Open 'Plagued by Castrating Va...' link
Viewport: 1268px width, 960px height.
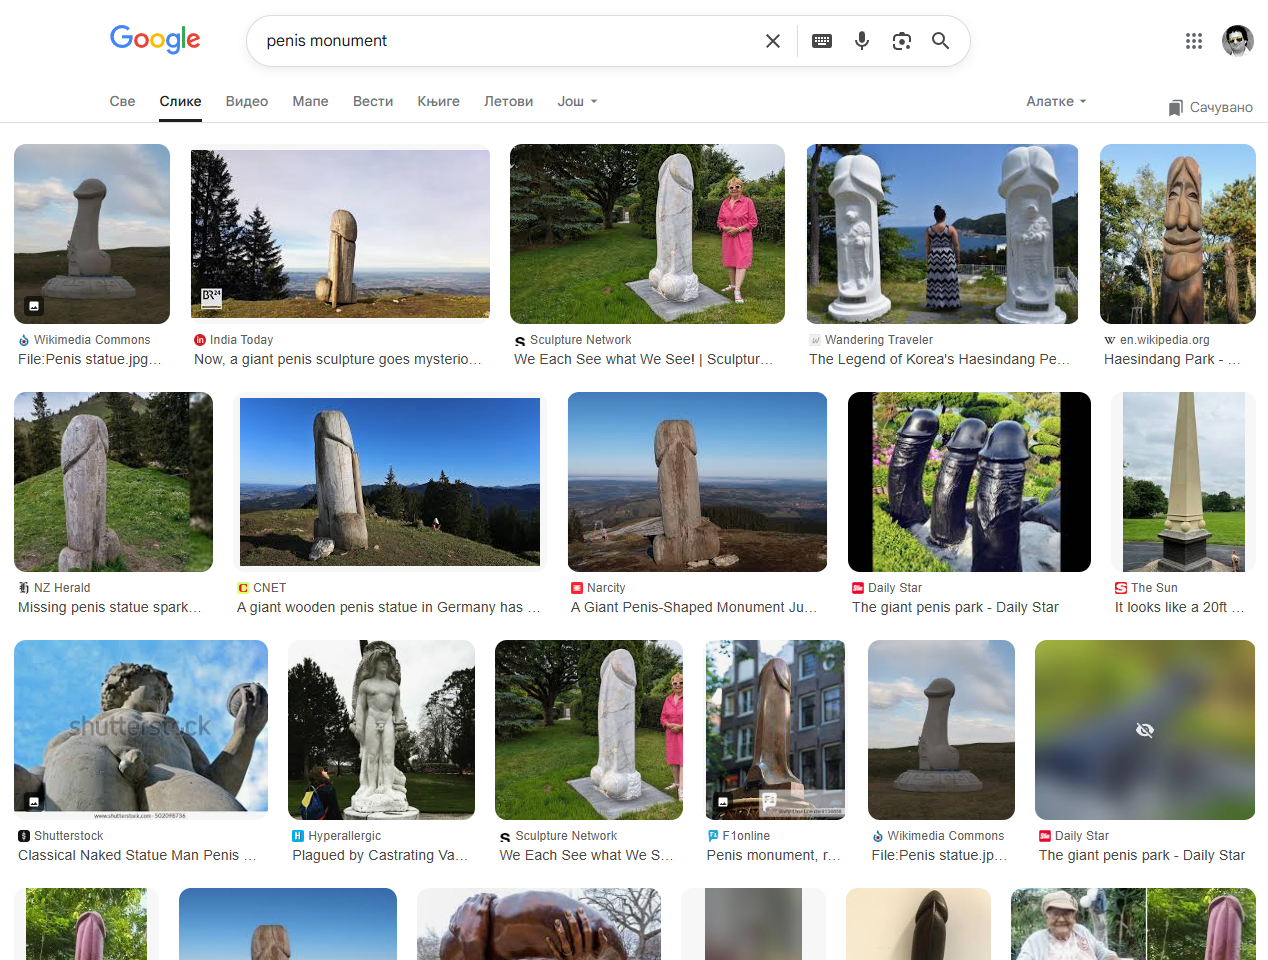coord(380,855)
